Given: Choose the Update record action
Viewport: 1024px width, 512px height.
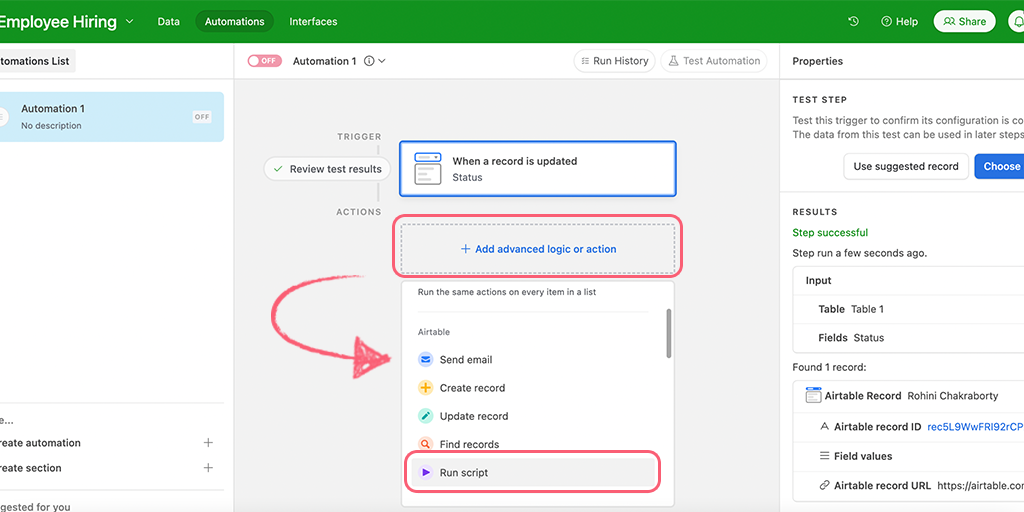Looking at the screenshot, I should 532,416.
